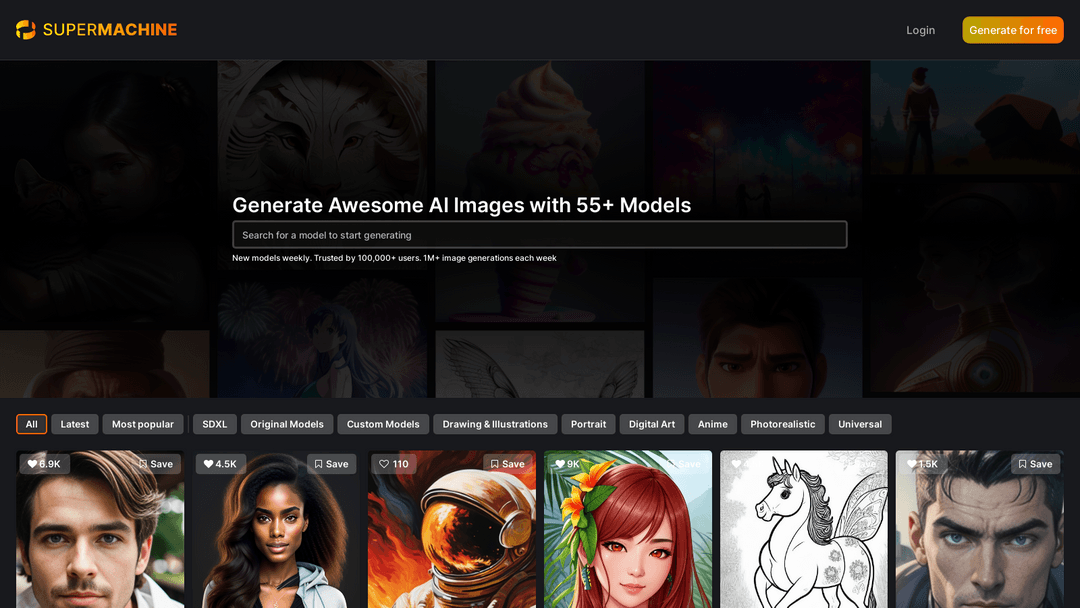Like the 110 heart on astronaut card
This screenshot has height=608, width=1080.
click(394, 464)
